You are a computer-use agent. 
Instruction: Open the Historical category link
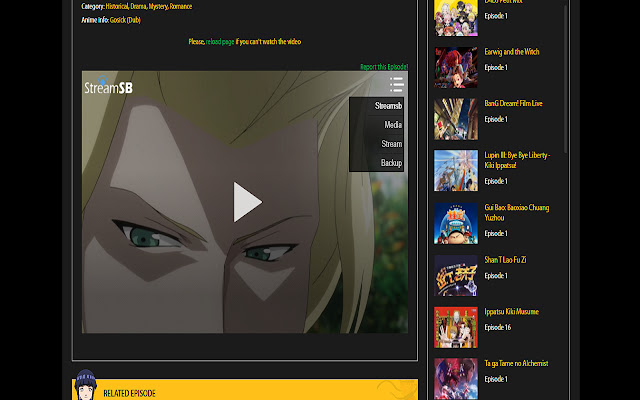pyautogui.click(x=117, y=6)
